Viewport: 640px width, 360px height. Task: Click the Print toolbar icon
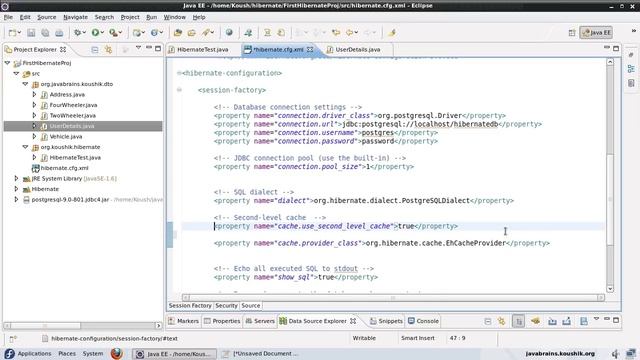click(x=59, y=33)
